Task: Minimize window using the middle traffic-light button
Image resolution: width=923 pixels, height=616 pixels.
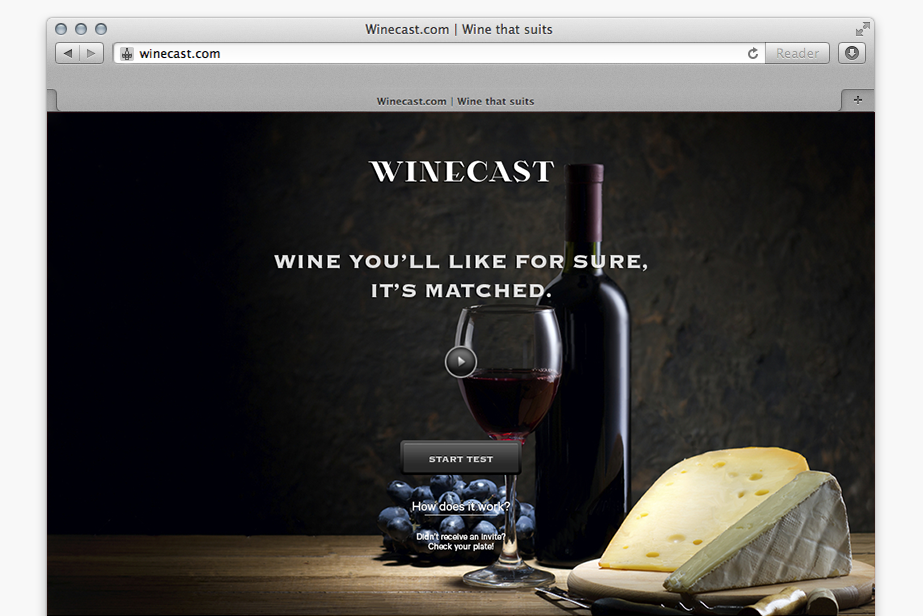Action: 81,29
